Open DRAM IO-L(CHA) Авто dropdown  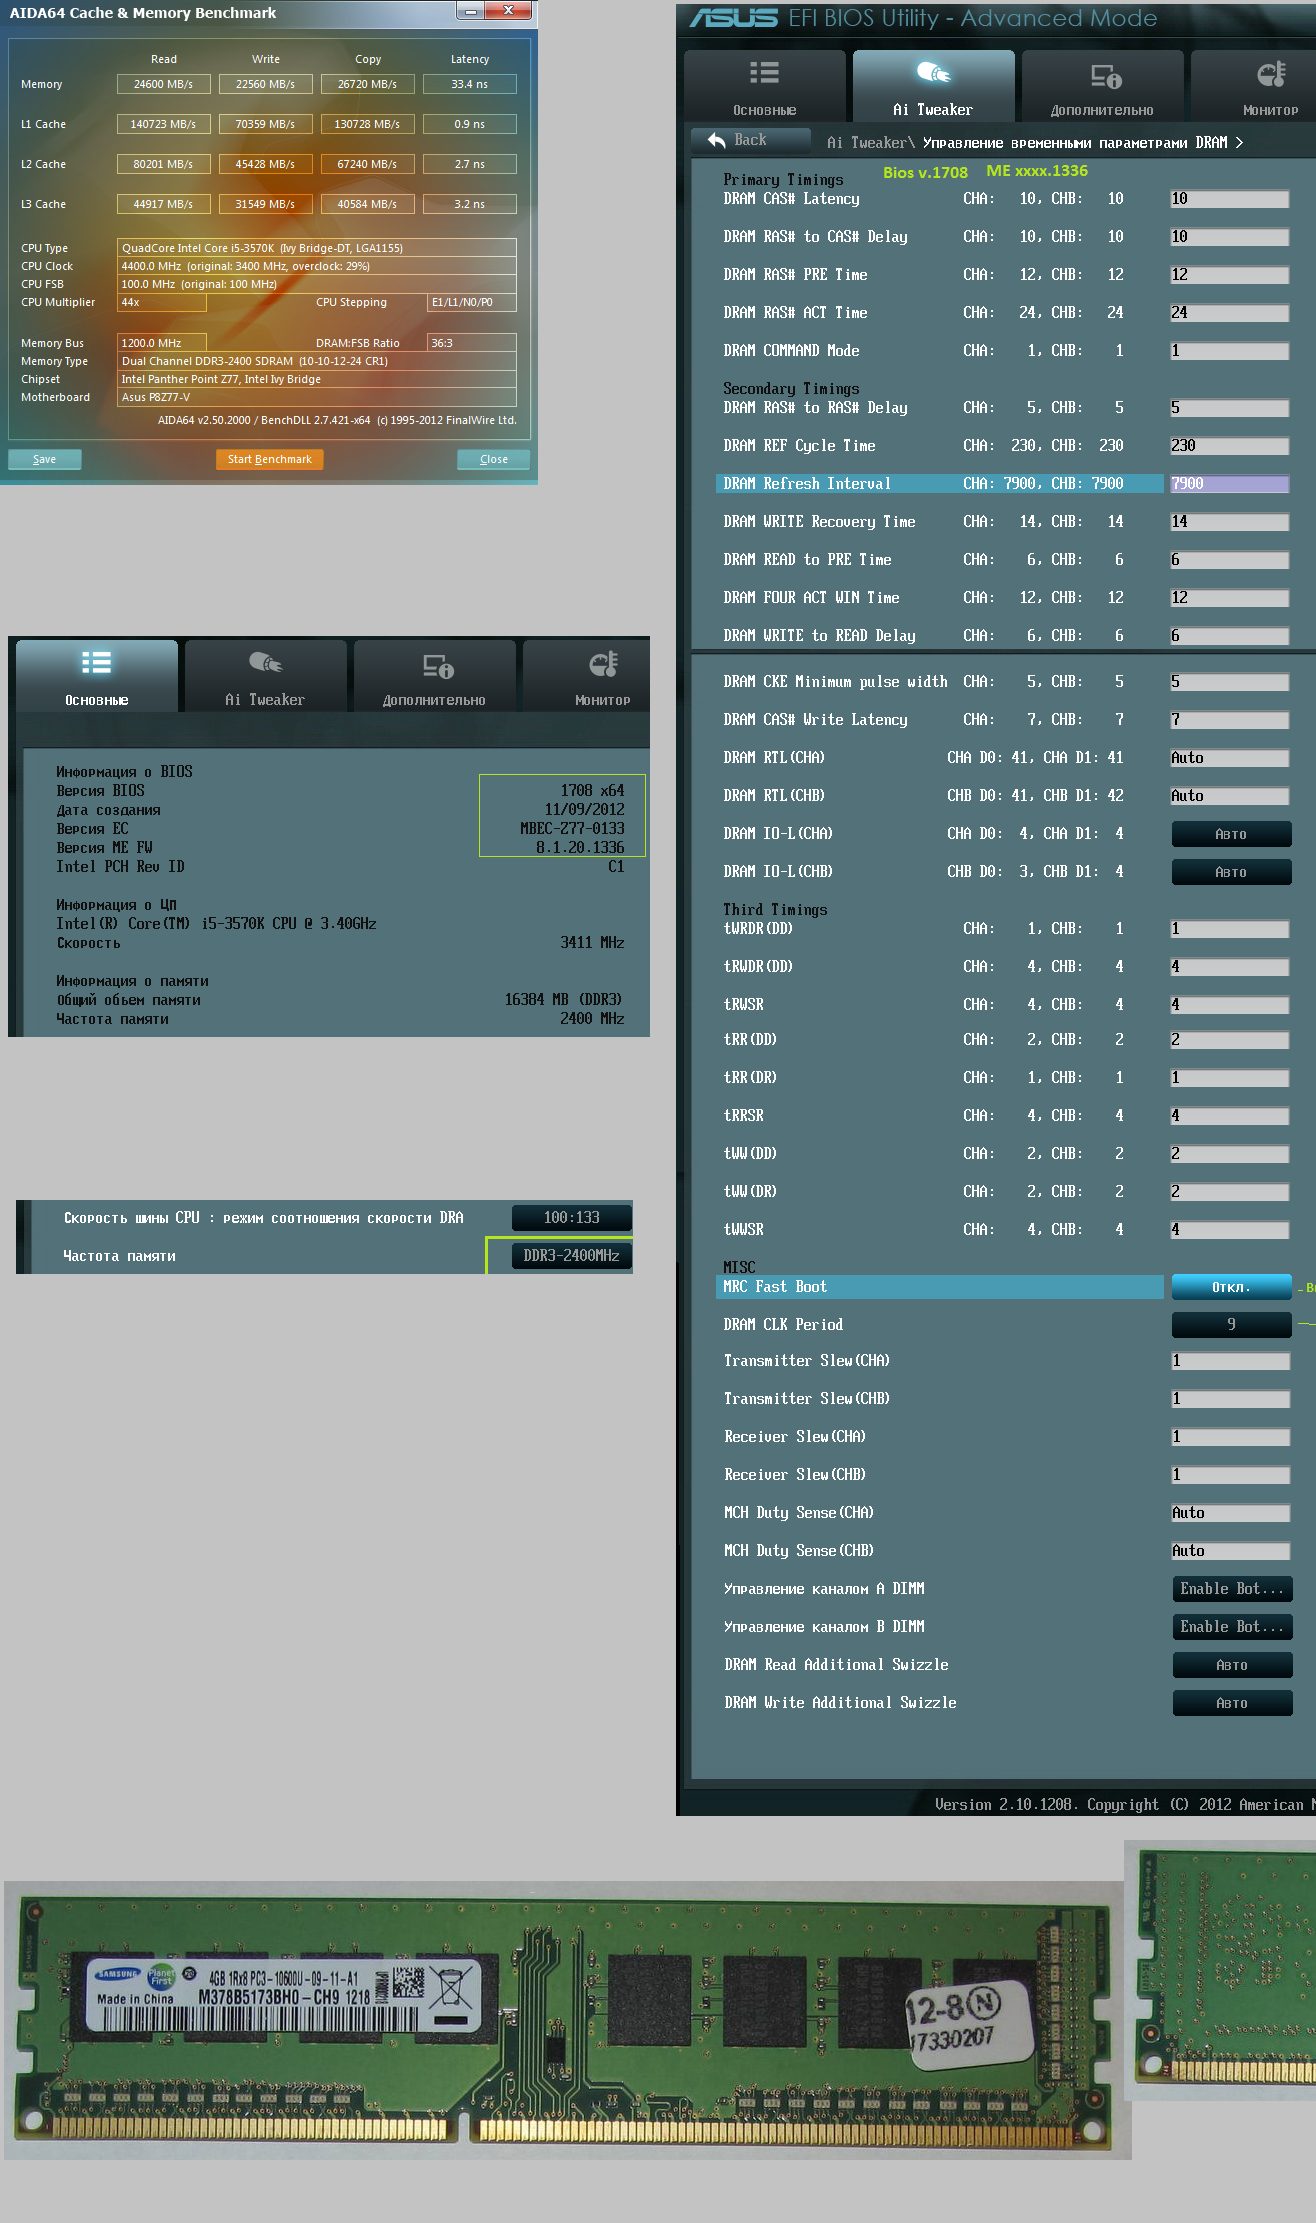tap(1231, 834)
